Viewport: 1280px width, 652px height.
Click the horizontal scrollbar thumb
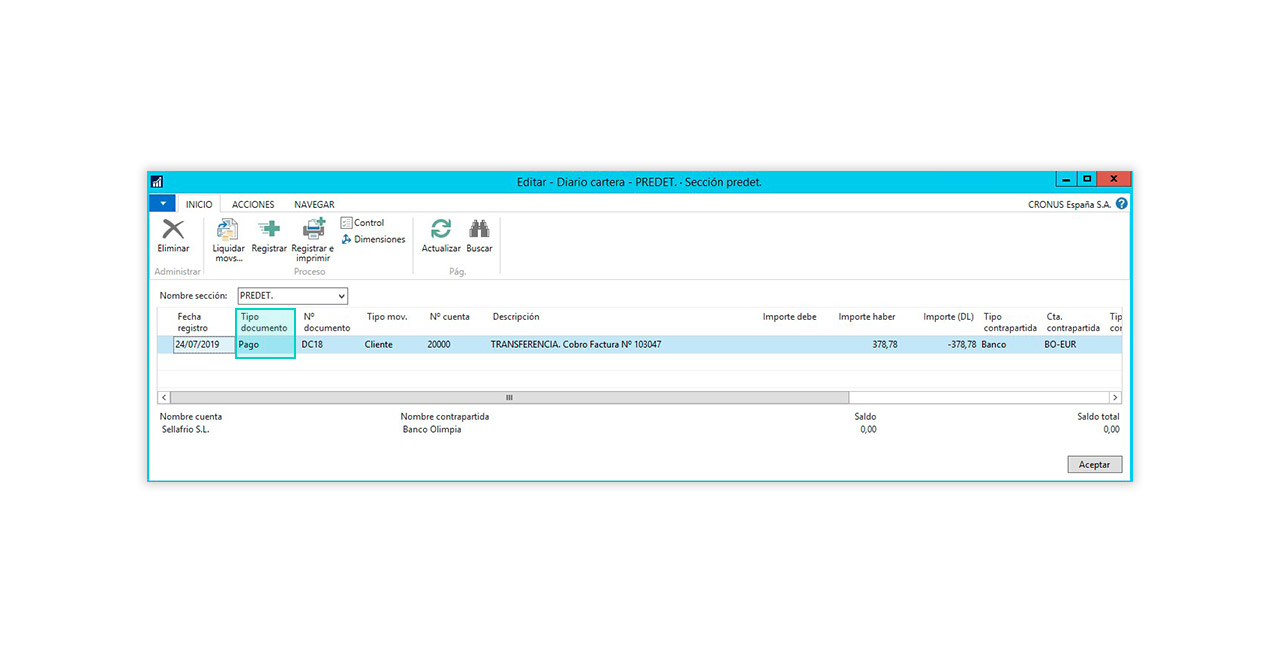pyautogui.click(x=509, y=397)
